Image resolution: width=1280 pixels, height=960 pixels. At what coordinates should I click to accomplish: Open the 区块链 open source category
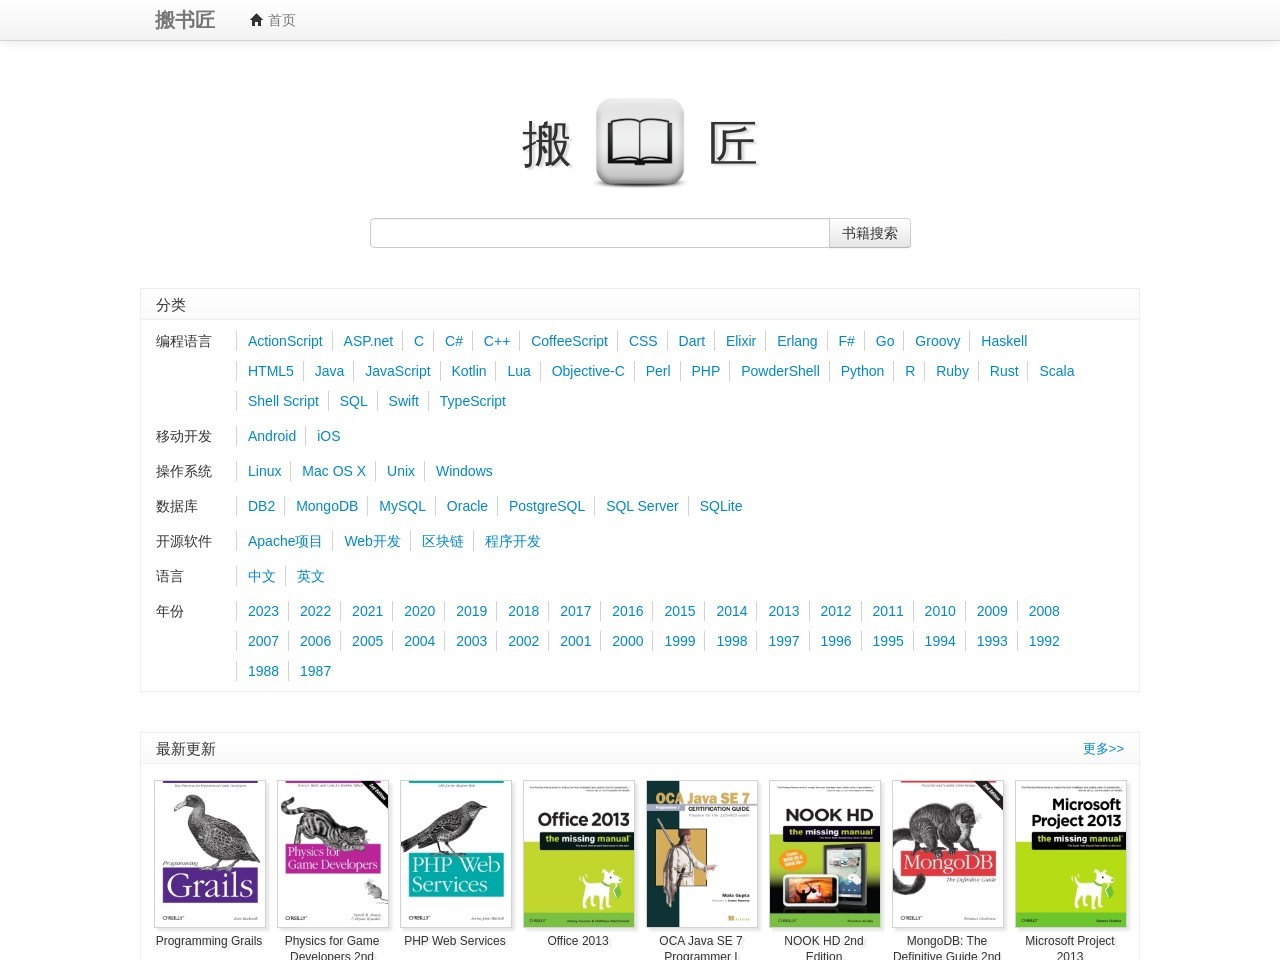[x=442, y=541]
